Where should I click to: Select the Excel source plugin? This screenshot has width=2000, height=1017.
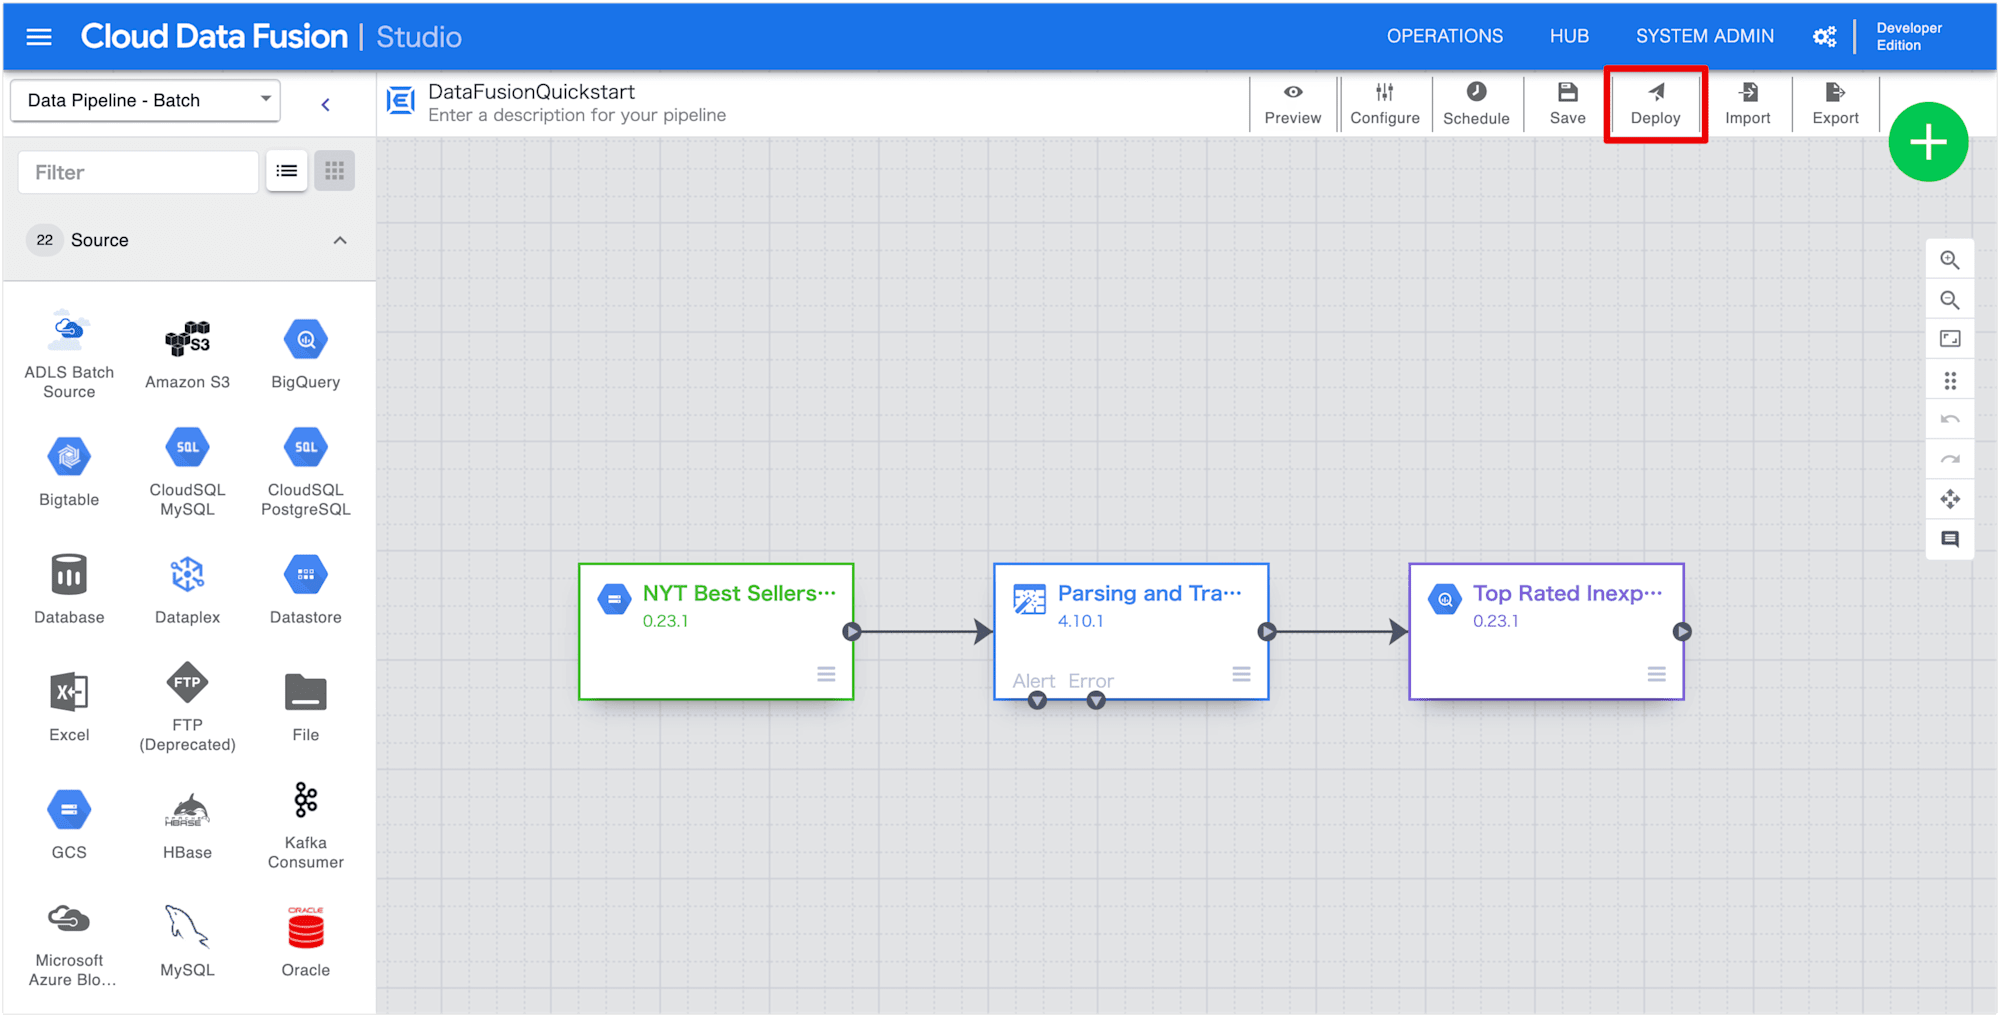pos(69,707)
